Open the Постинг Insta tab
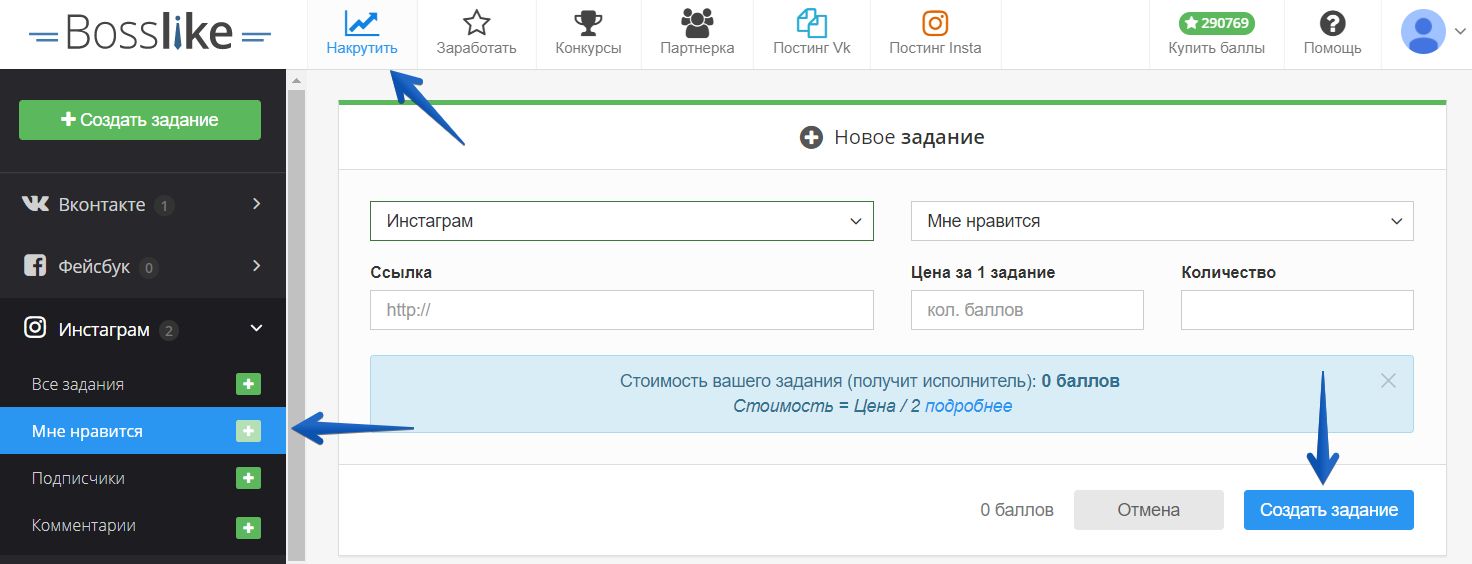The image size is (1472, 564). coord(935,34)
